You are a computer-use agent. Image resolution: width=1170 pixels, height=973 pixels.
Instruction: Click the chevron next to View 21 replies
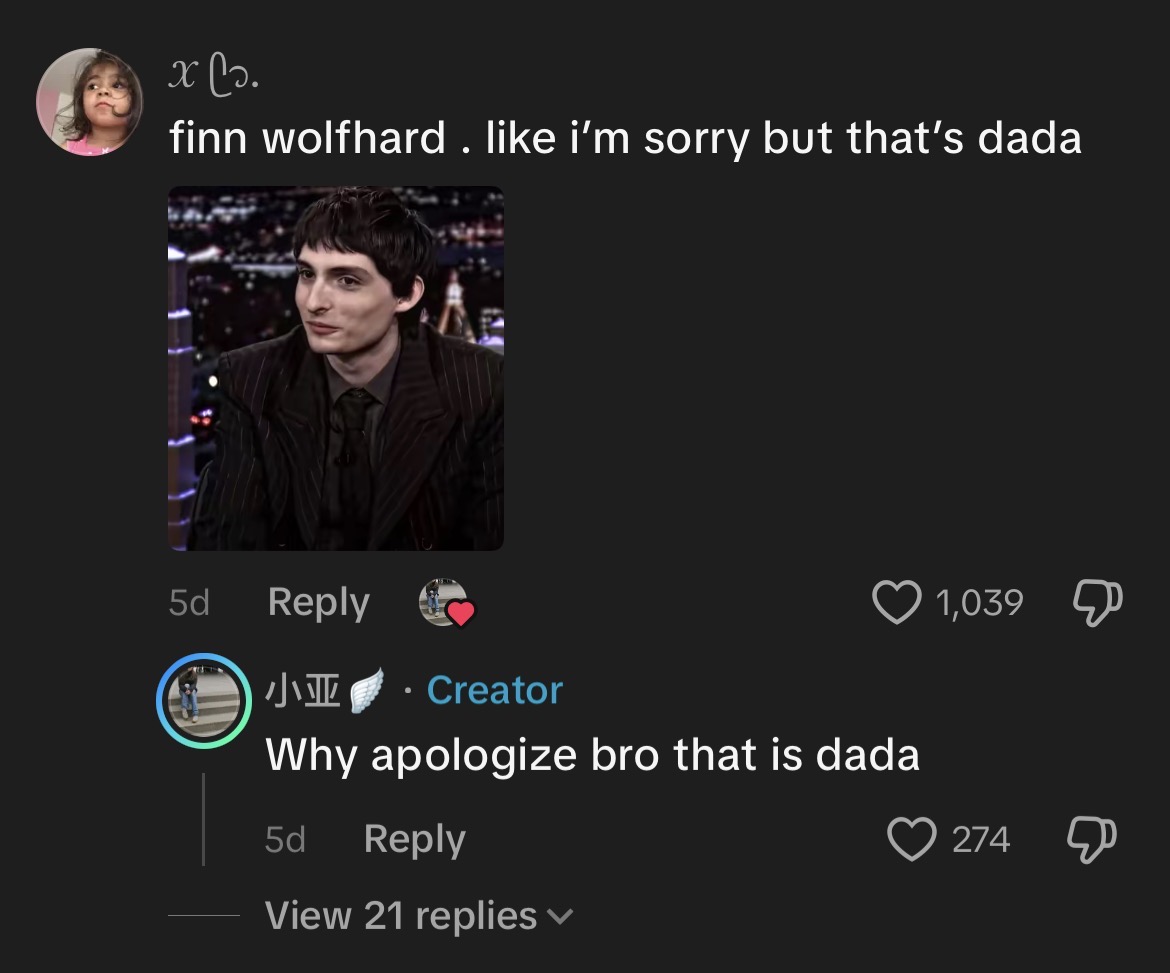coord(560,916)
